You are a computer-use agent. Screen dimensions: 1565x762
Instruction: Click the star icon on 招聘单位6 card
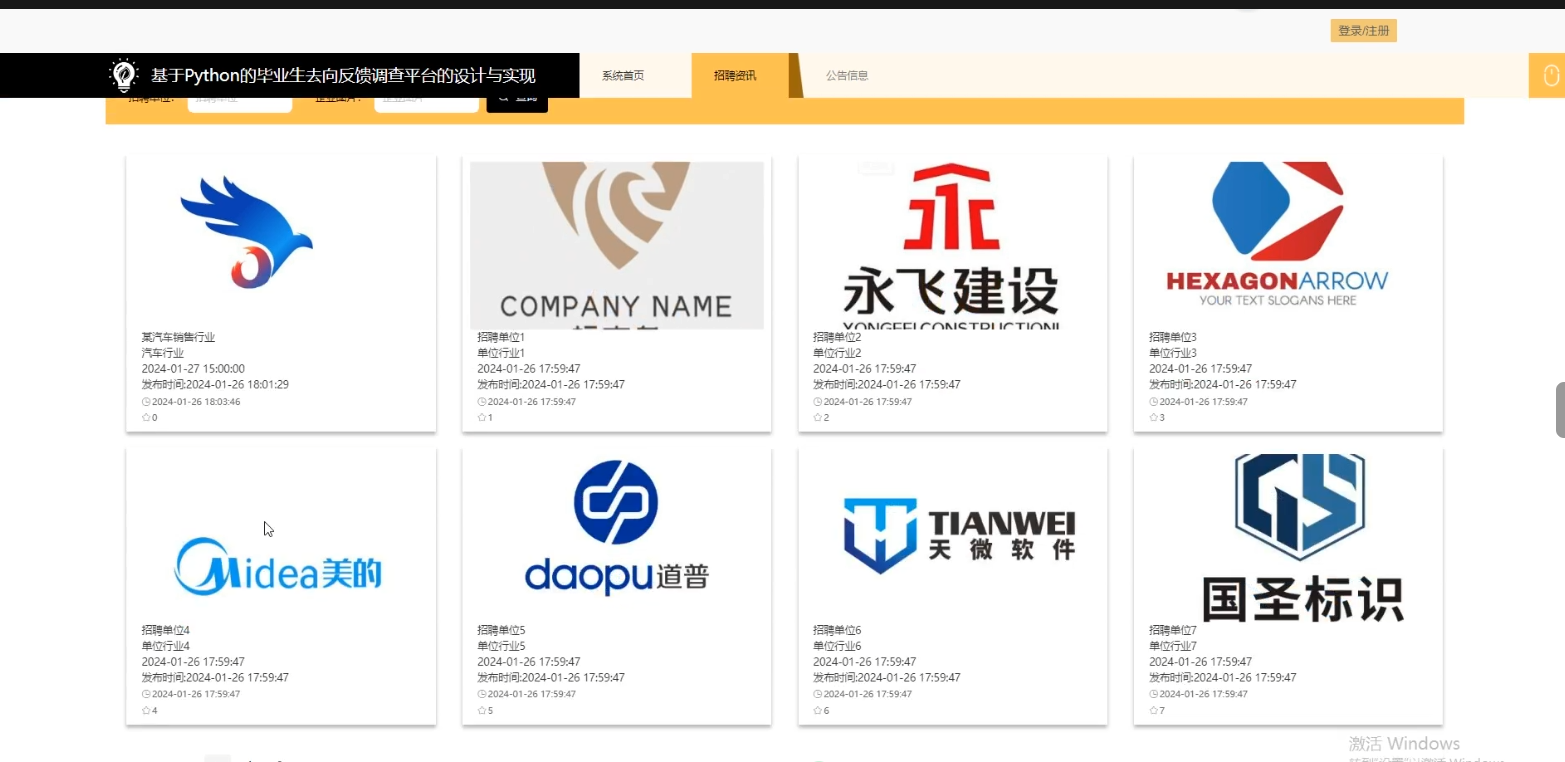coord(817,710)
